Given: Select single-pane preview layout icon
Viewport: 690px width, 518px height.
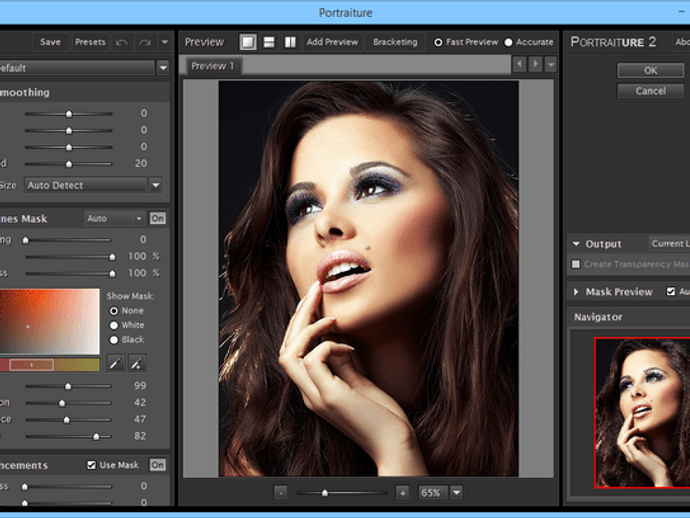Looking at the screenshot, I should click(248, 42).
